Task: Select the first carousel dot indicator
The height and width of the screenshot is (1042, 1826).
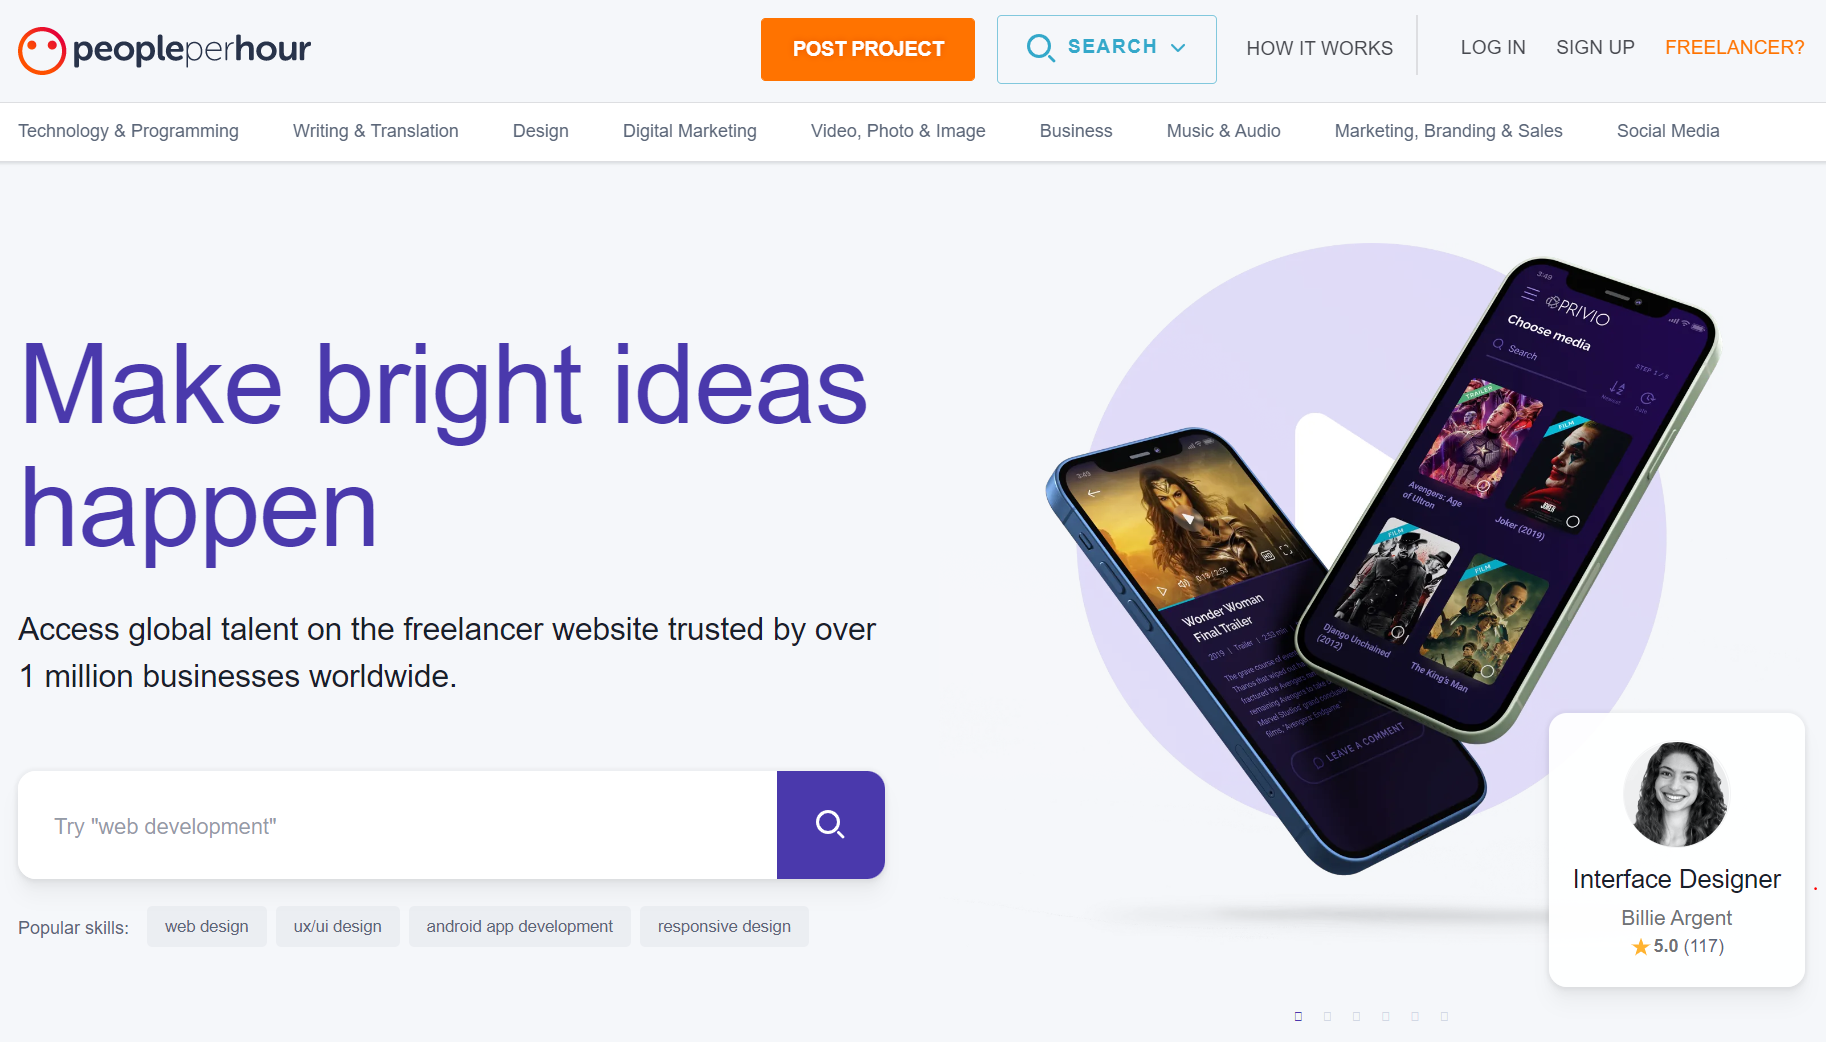Action: [x=1298, y=1016]
